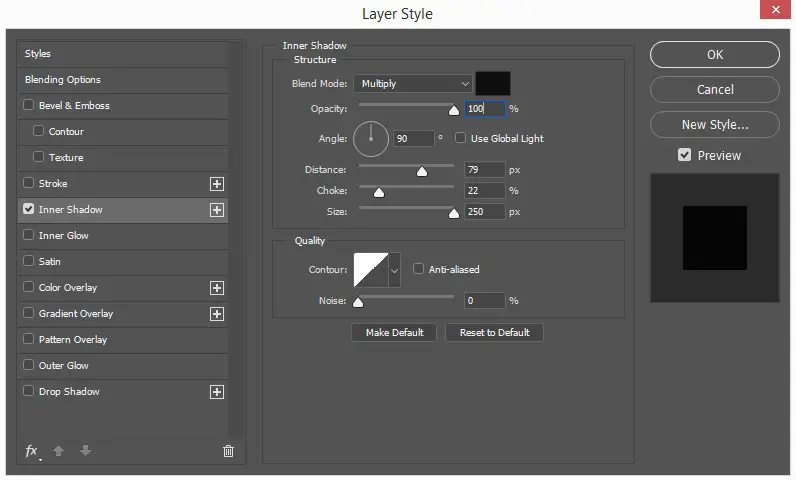Open the Contour picker dropdown arrow
The height and width of the screenshot is (480, 796).
pos(394,270)
